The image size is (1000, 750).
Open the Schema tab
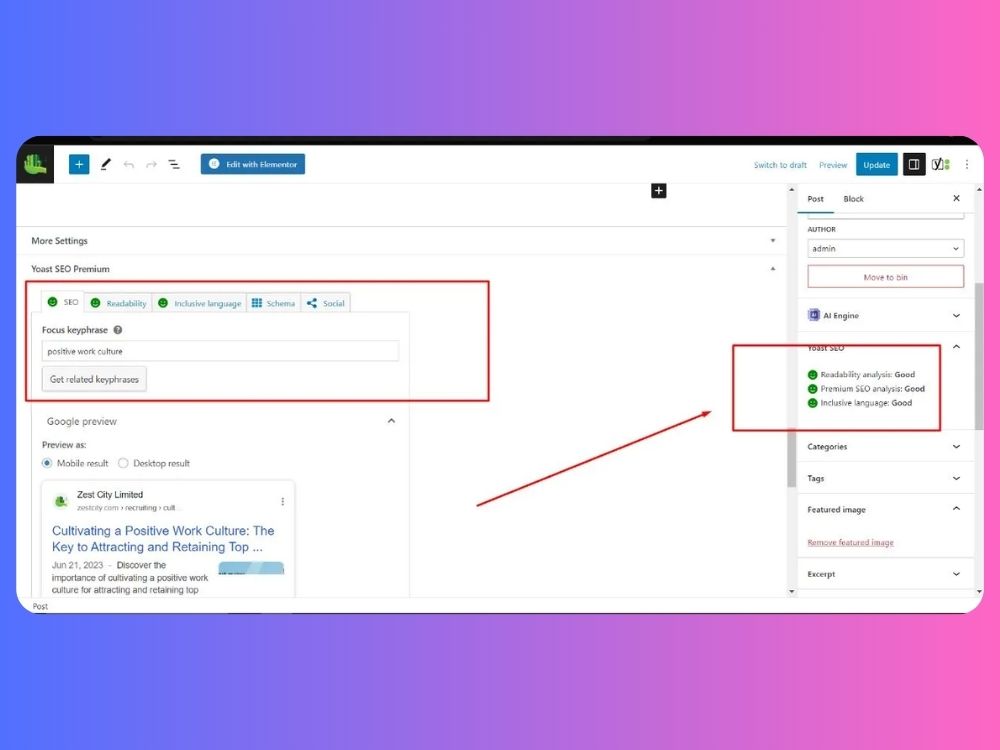274,303
